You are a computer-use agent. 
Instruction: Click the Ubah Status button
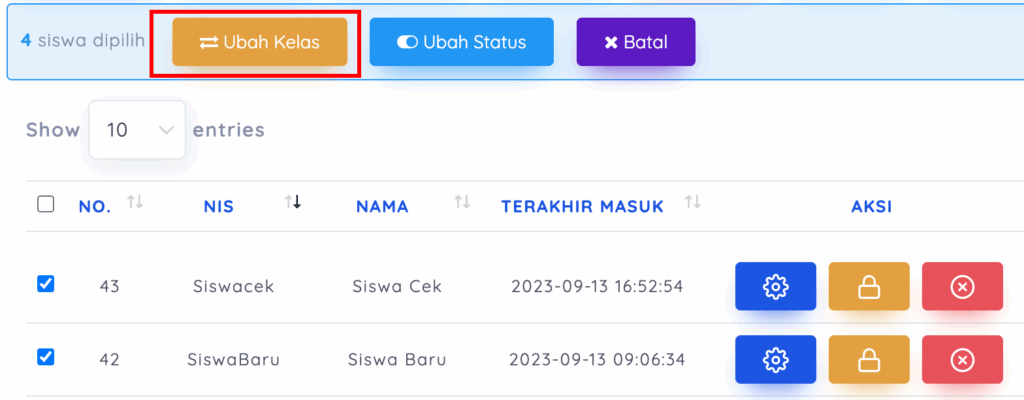click(461, 42)
